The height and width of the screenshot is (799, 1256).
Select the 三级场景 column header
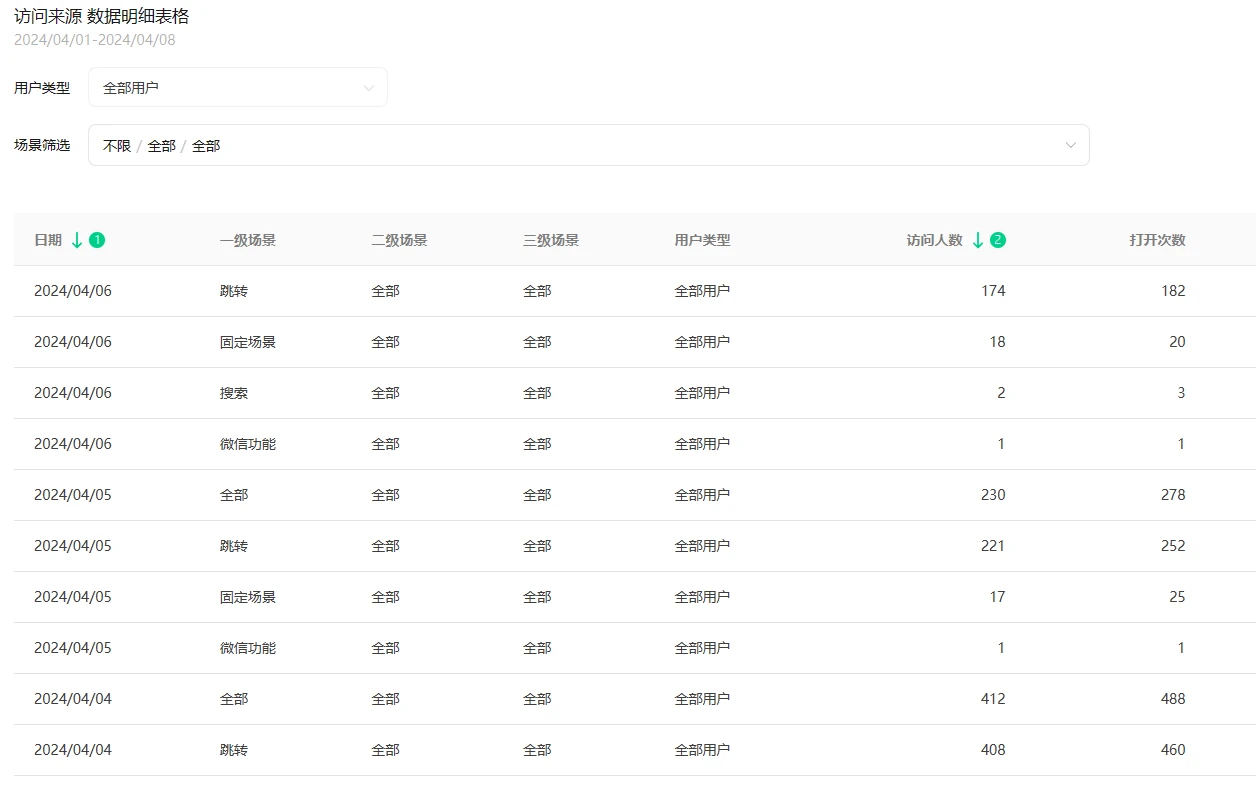[551, 240]
